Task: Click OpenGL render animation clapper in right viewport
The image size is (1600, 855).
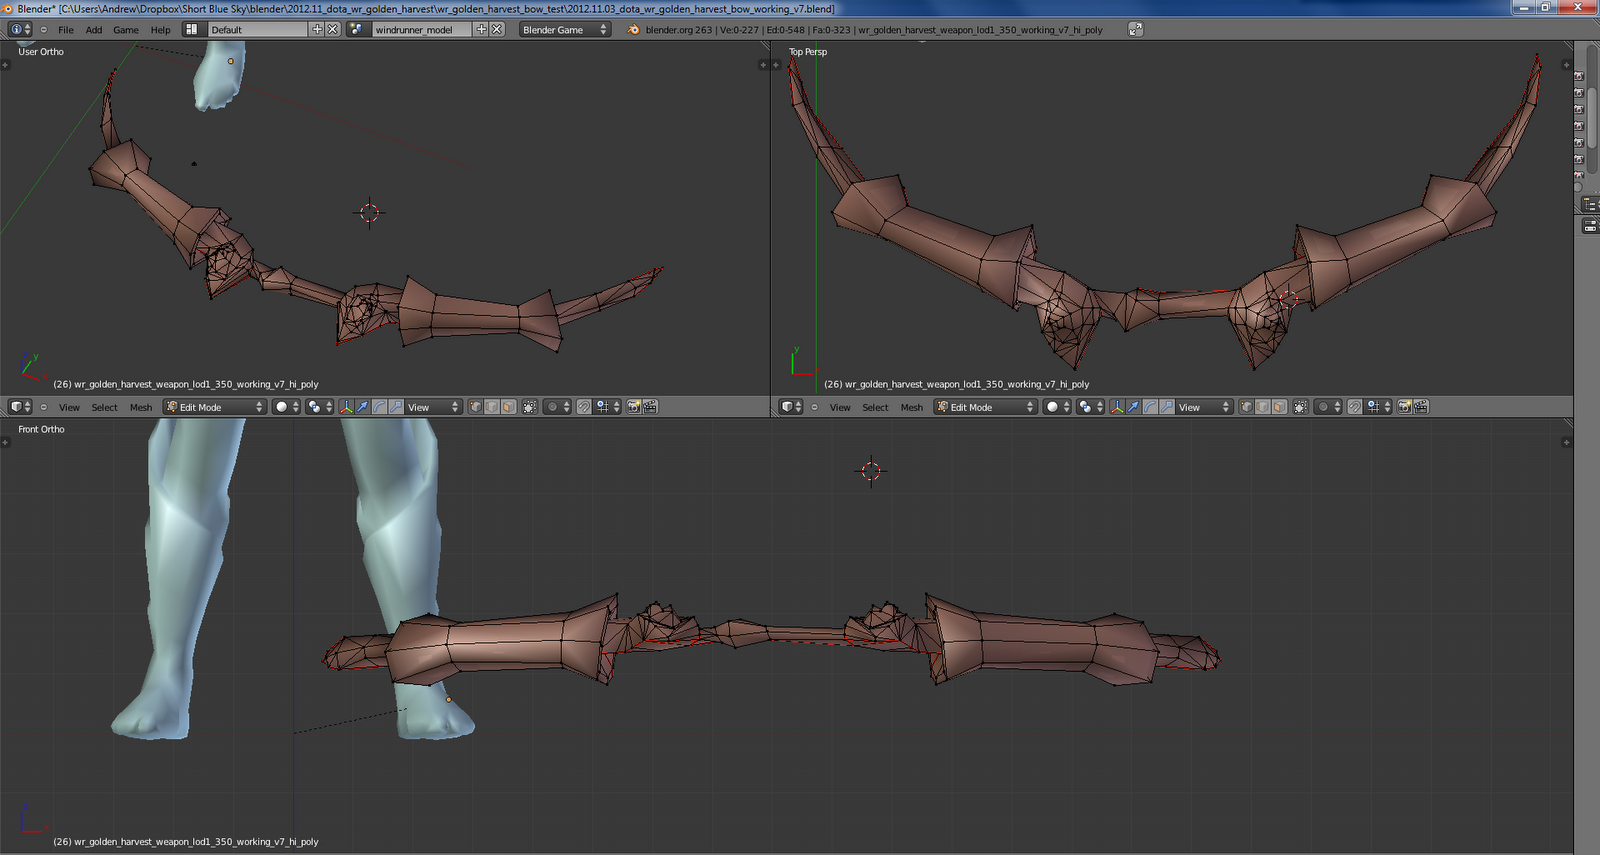Action: pos(1421,407)
